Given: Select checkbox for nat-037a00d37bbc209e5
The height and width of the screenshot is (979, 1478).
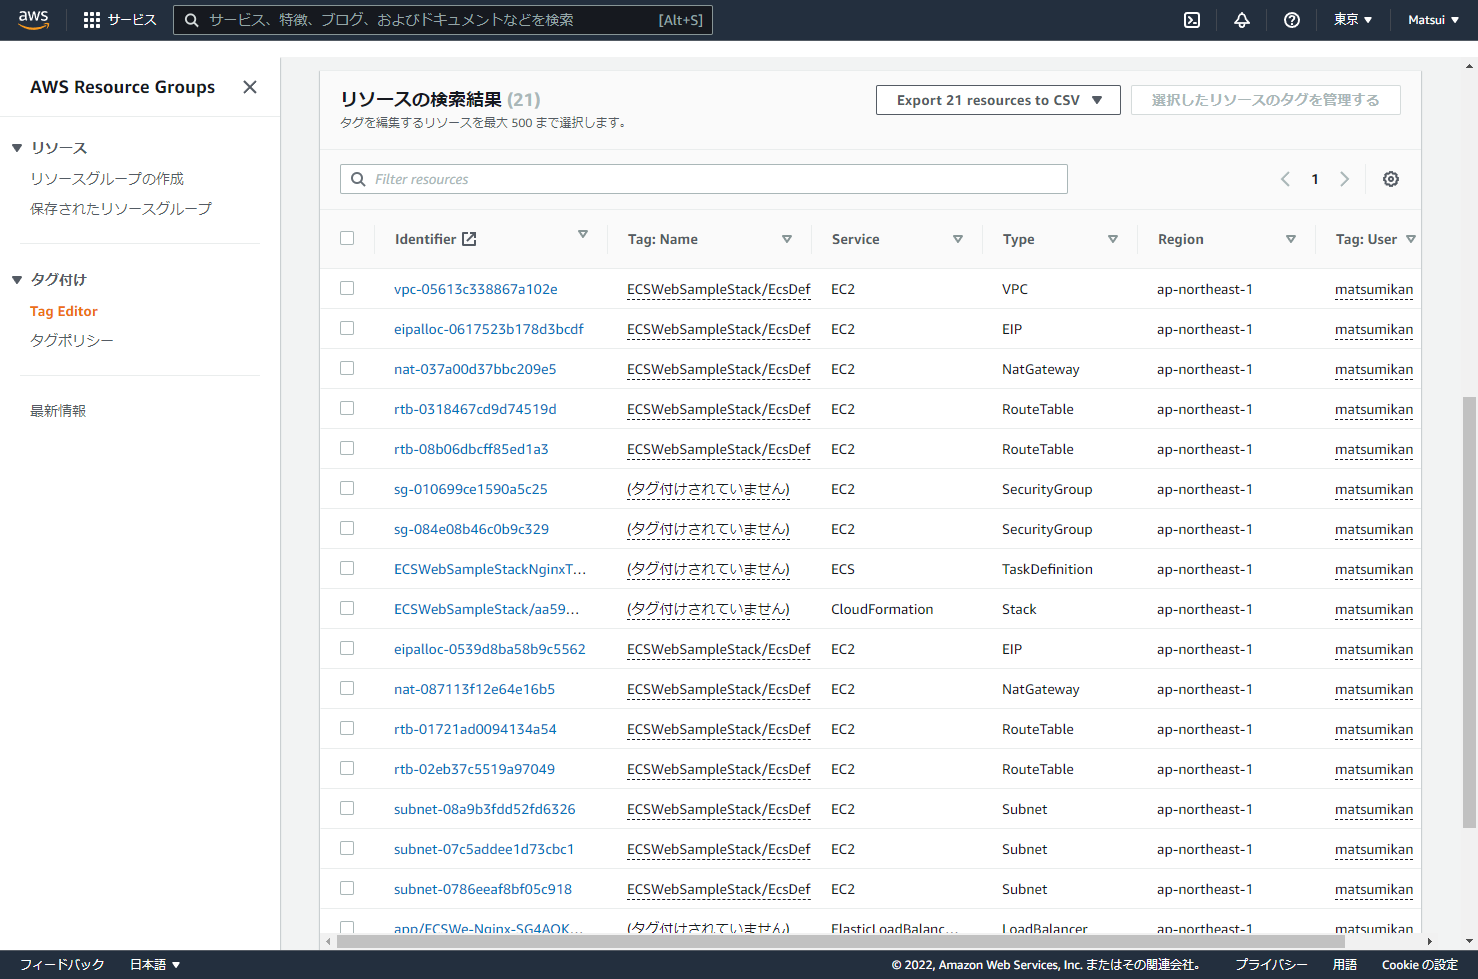Looking at the screenshot, I should click(x=347, y=368).
